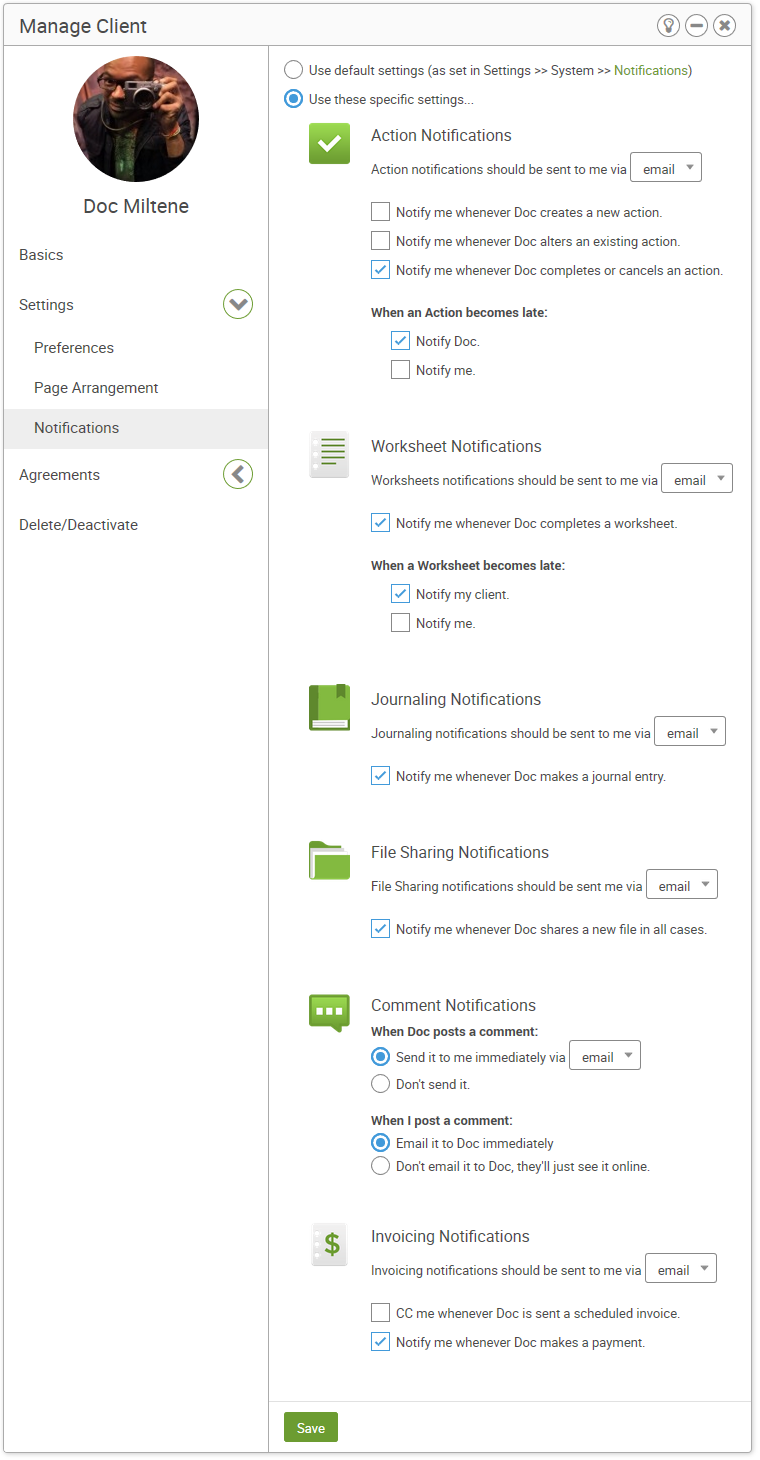This screenshot has width=760, height=1460.
Task: Uncheck notify when Doc makes a journal entry
Action: tap(380, 775)
